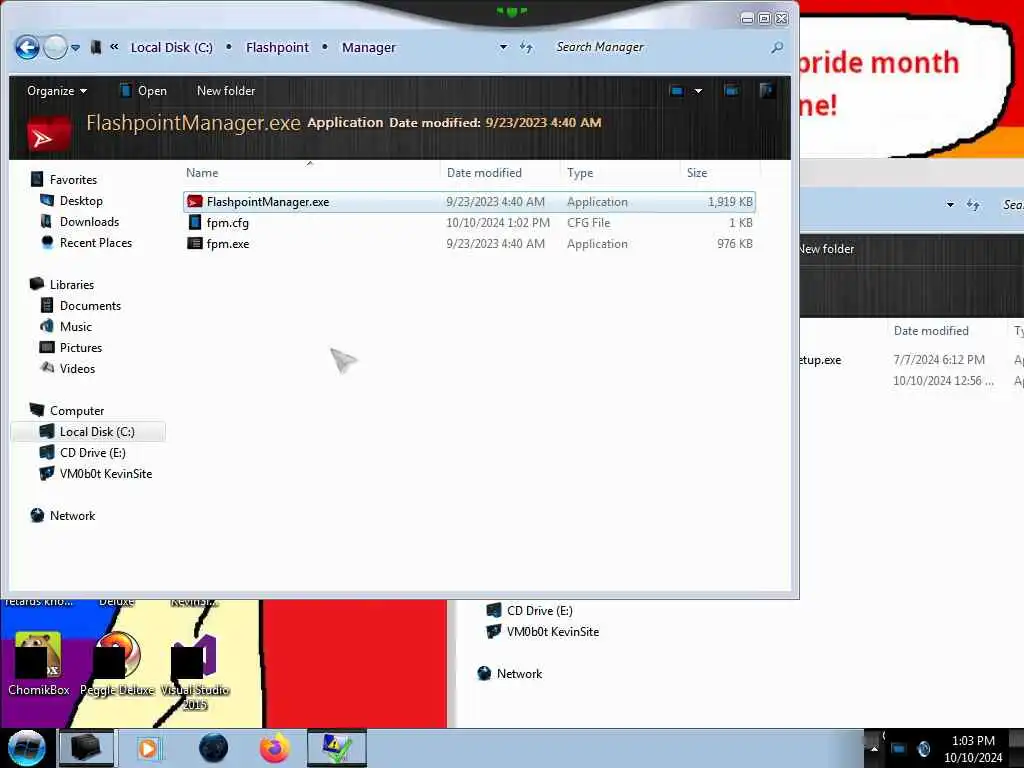The image size is (1024, 768).
Task: Open ChomikBox desktop shortcut
Action: (x=39, y=664)
